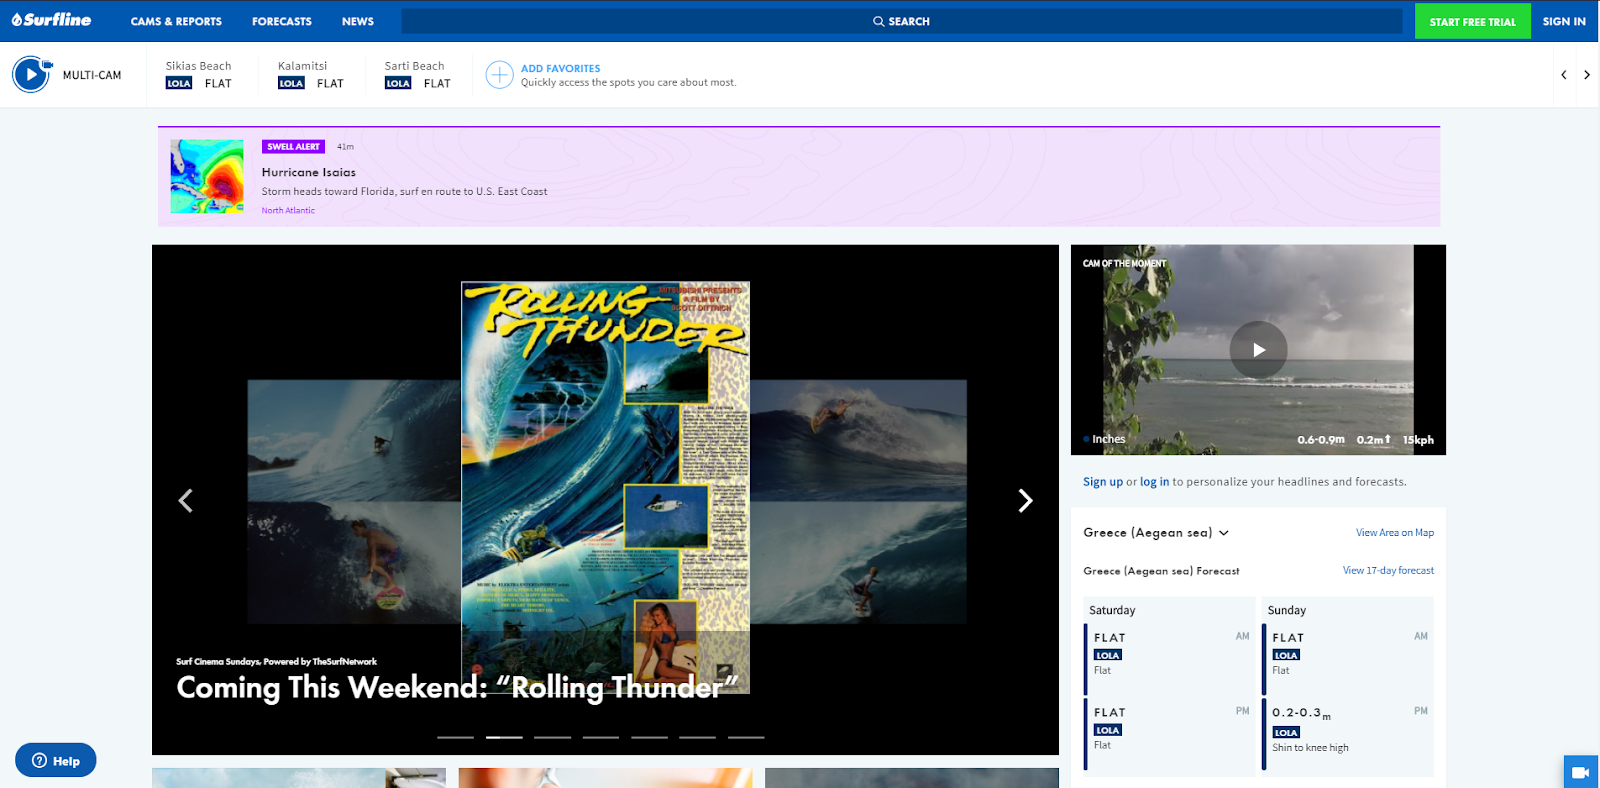Click Saturday AM LOLA badge
1600x788 pixels.
[1107, 655]
